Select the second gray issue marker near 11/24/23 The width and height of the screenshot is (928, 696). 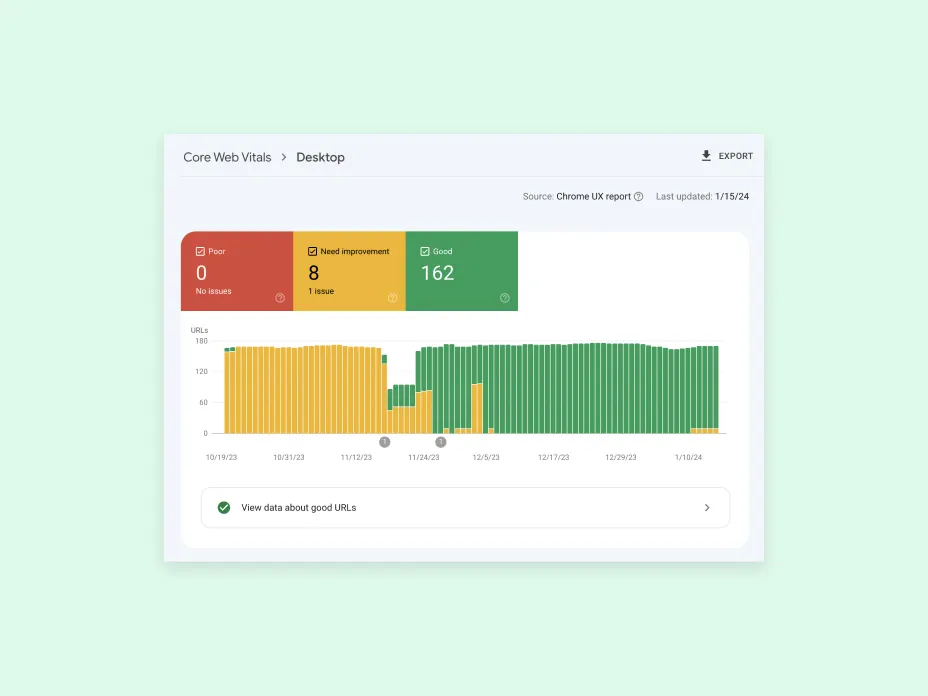point(440,441)
